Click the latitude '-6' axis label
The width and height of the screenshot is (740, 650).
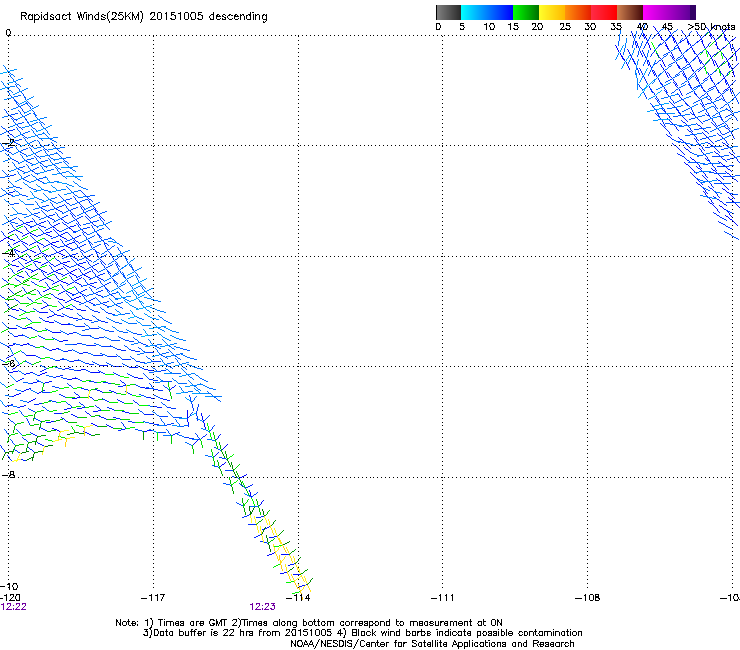pyautogui.click(x=8, y=363)
